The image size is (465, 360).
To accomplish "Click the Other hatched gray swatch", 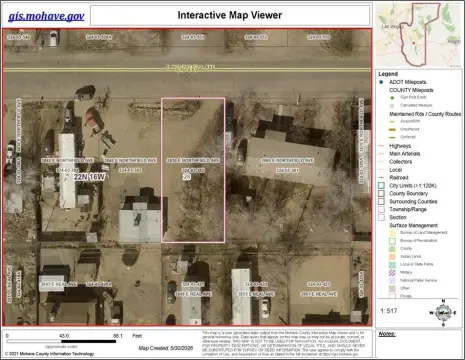I will [x=392, y=288].
